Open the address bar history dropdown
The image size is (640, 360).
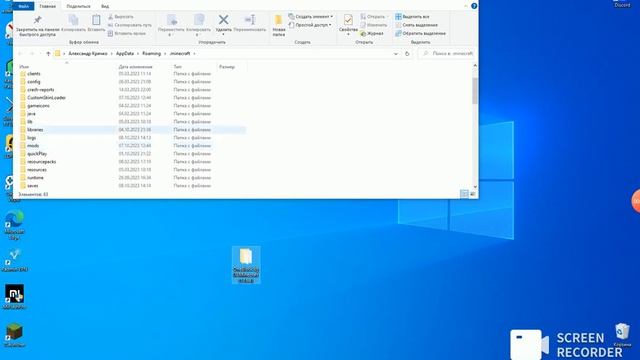pos(396,54)
